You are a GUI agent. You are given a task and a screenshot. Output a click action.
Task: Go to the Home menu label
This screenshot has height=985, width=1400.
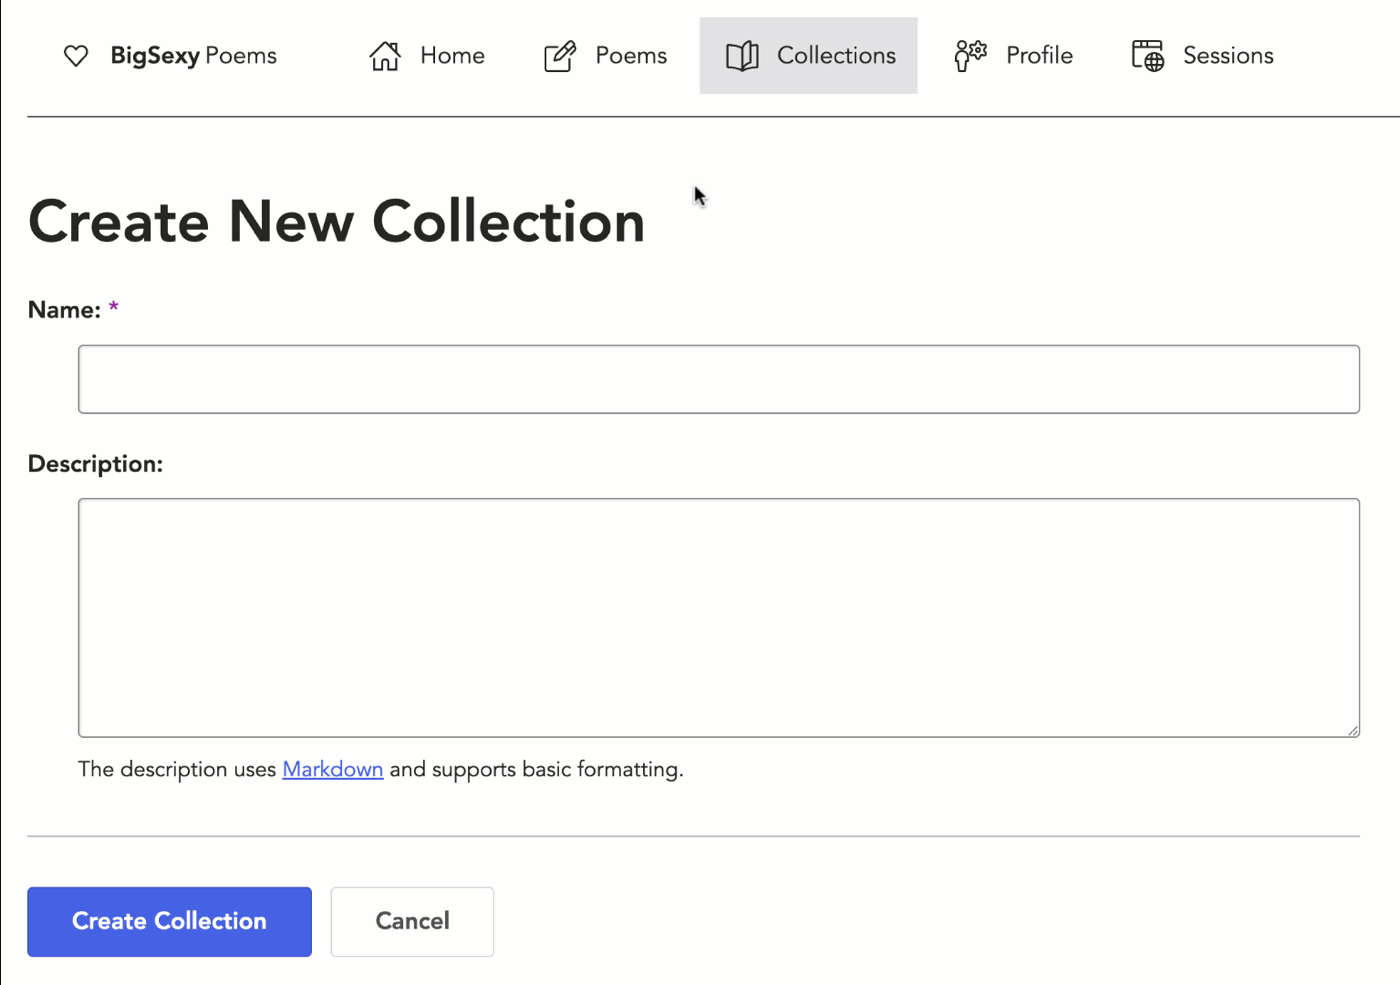tap(452, 56)
